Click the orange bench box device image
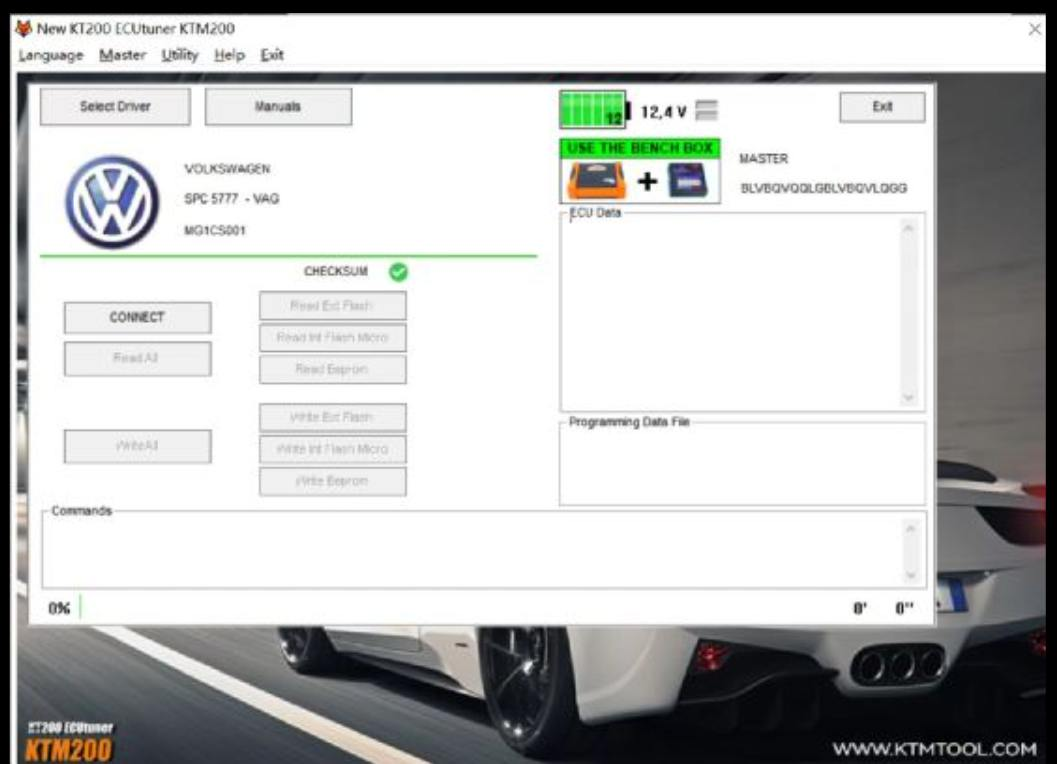This screenshot has height=764, width=1057. pos(597,180)
